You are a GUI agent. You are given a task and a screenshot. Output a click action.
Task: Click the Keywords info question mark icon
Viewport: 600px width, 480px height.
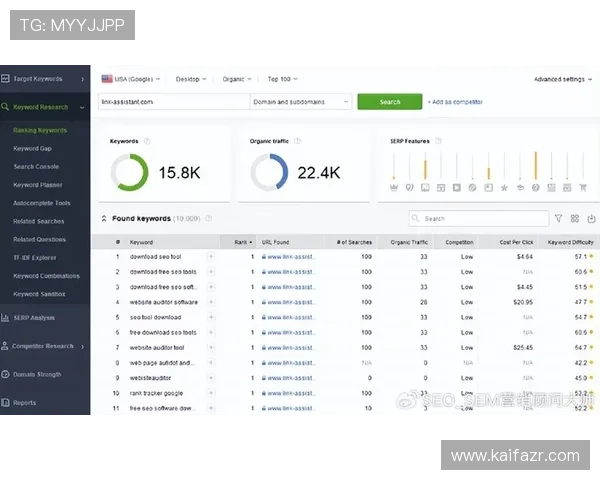click(x=147, y=141)
